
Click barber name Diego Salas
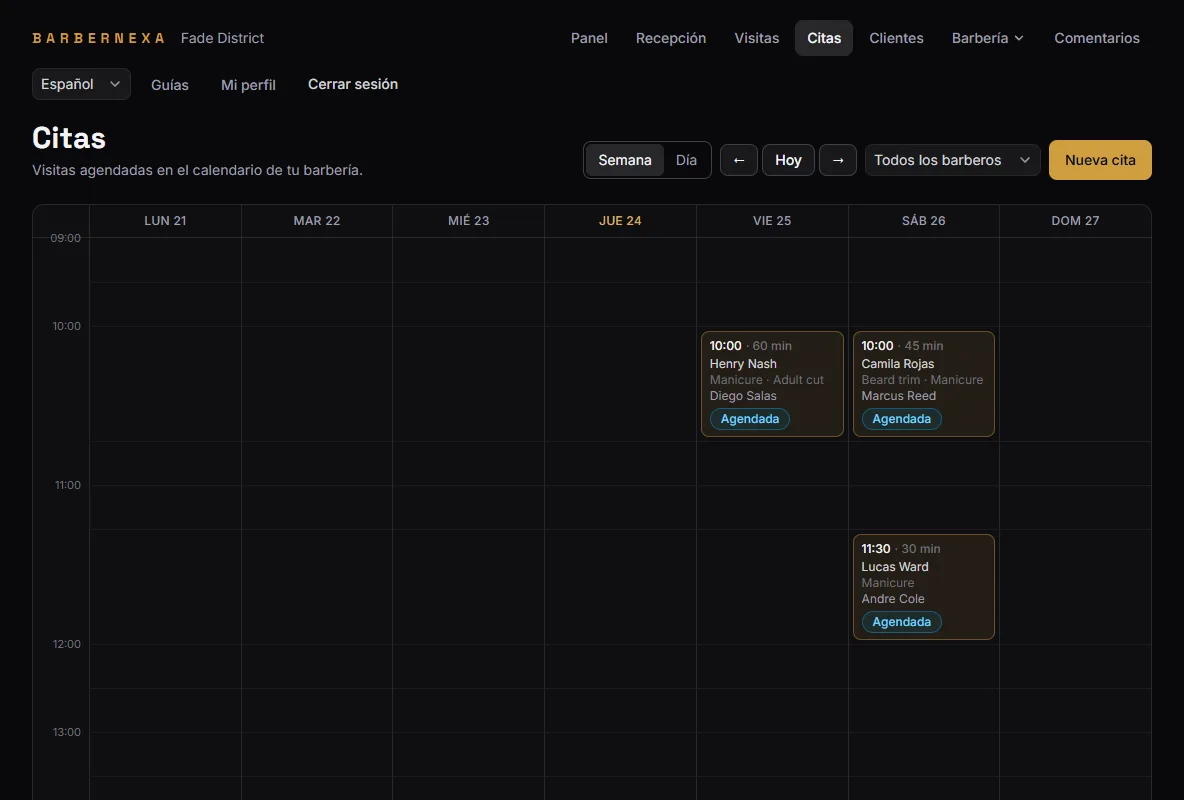[743, 396]
